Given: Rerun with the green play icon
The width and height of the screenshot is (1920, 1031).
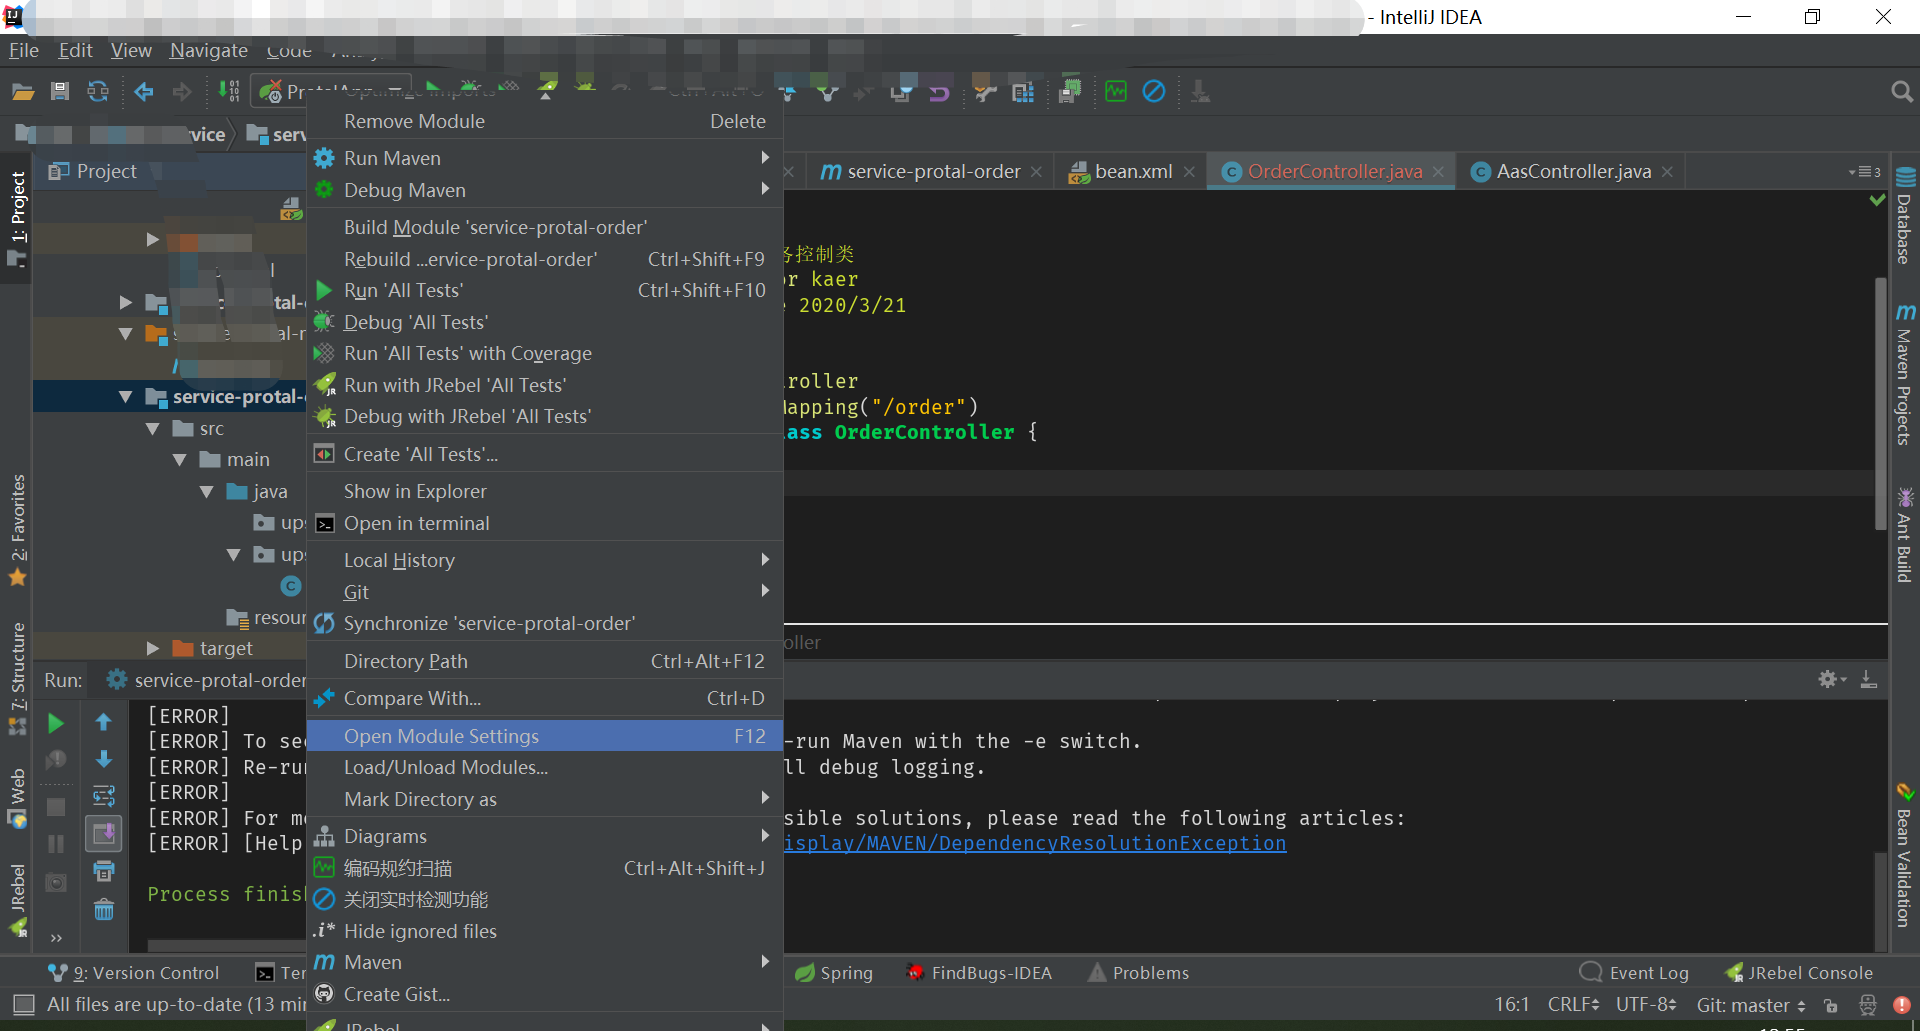Looking at the screenshot, I should point(56,723).
